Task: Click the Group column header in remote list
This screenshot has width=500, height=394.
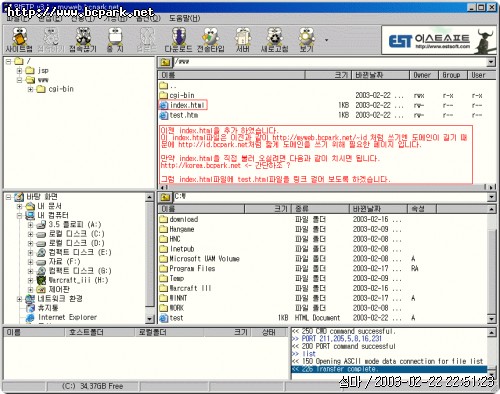Action: tap(453, 75)
